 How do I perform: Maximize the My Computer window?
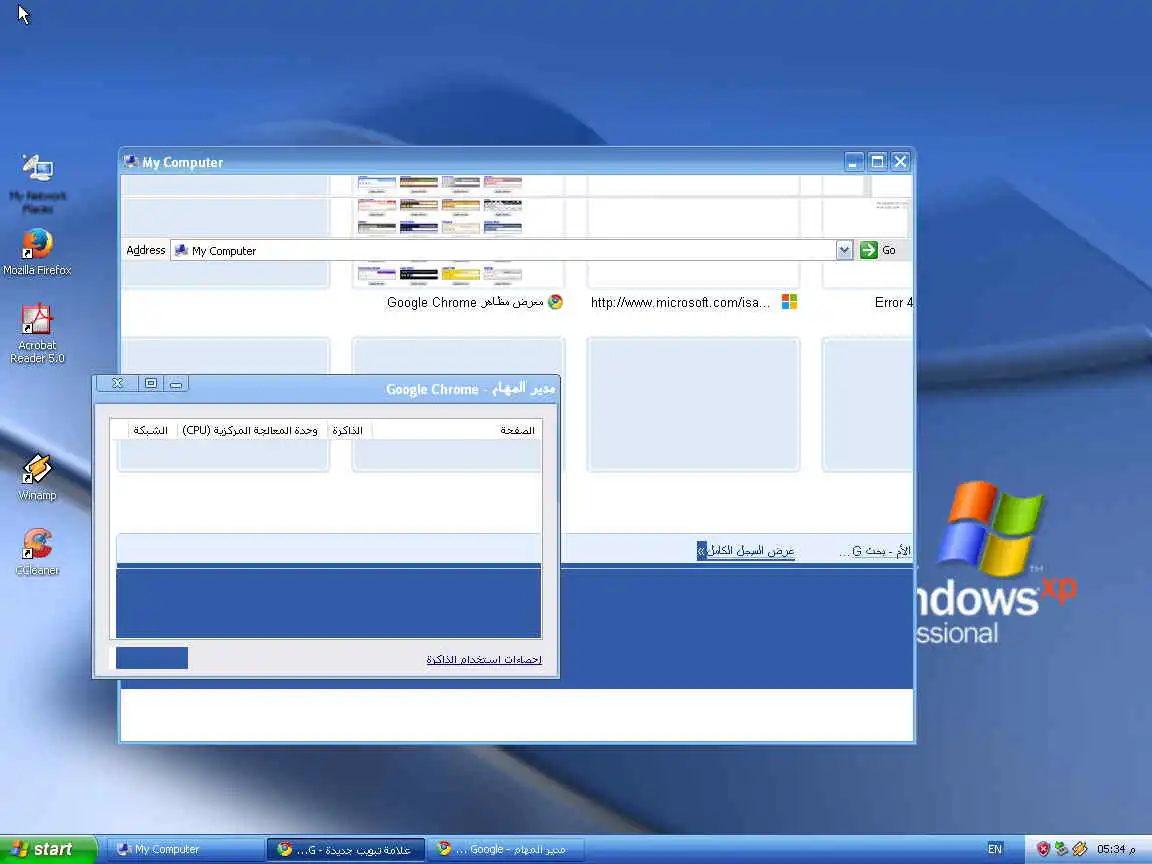[877, 162]
